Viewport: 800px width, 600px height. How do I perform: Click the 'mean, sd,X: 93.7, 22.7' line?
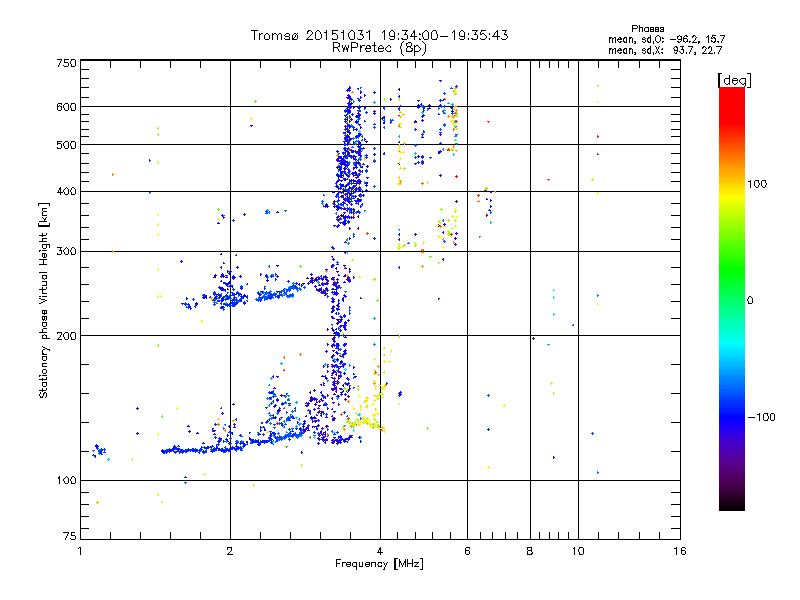point(665,50)
